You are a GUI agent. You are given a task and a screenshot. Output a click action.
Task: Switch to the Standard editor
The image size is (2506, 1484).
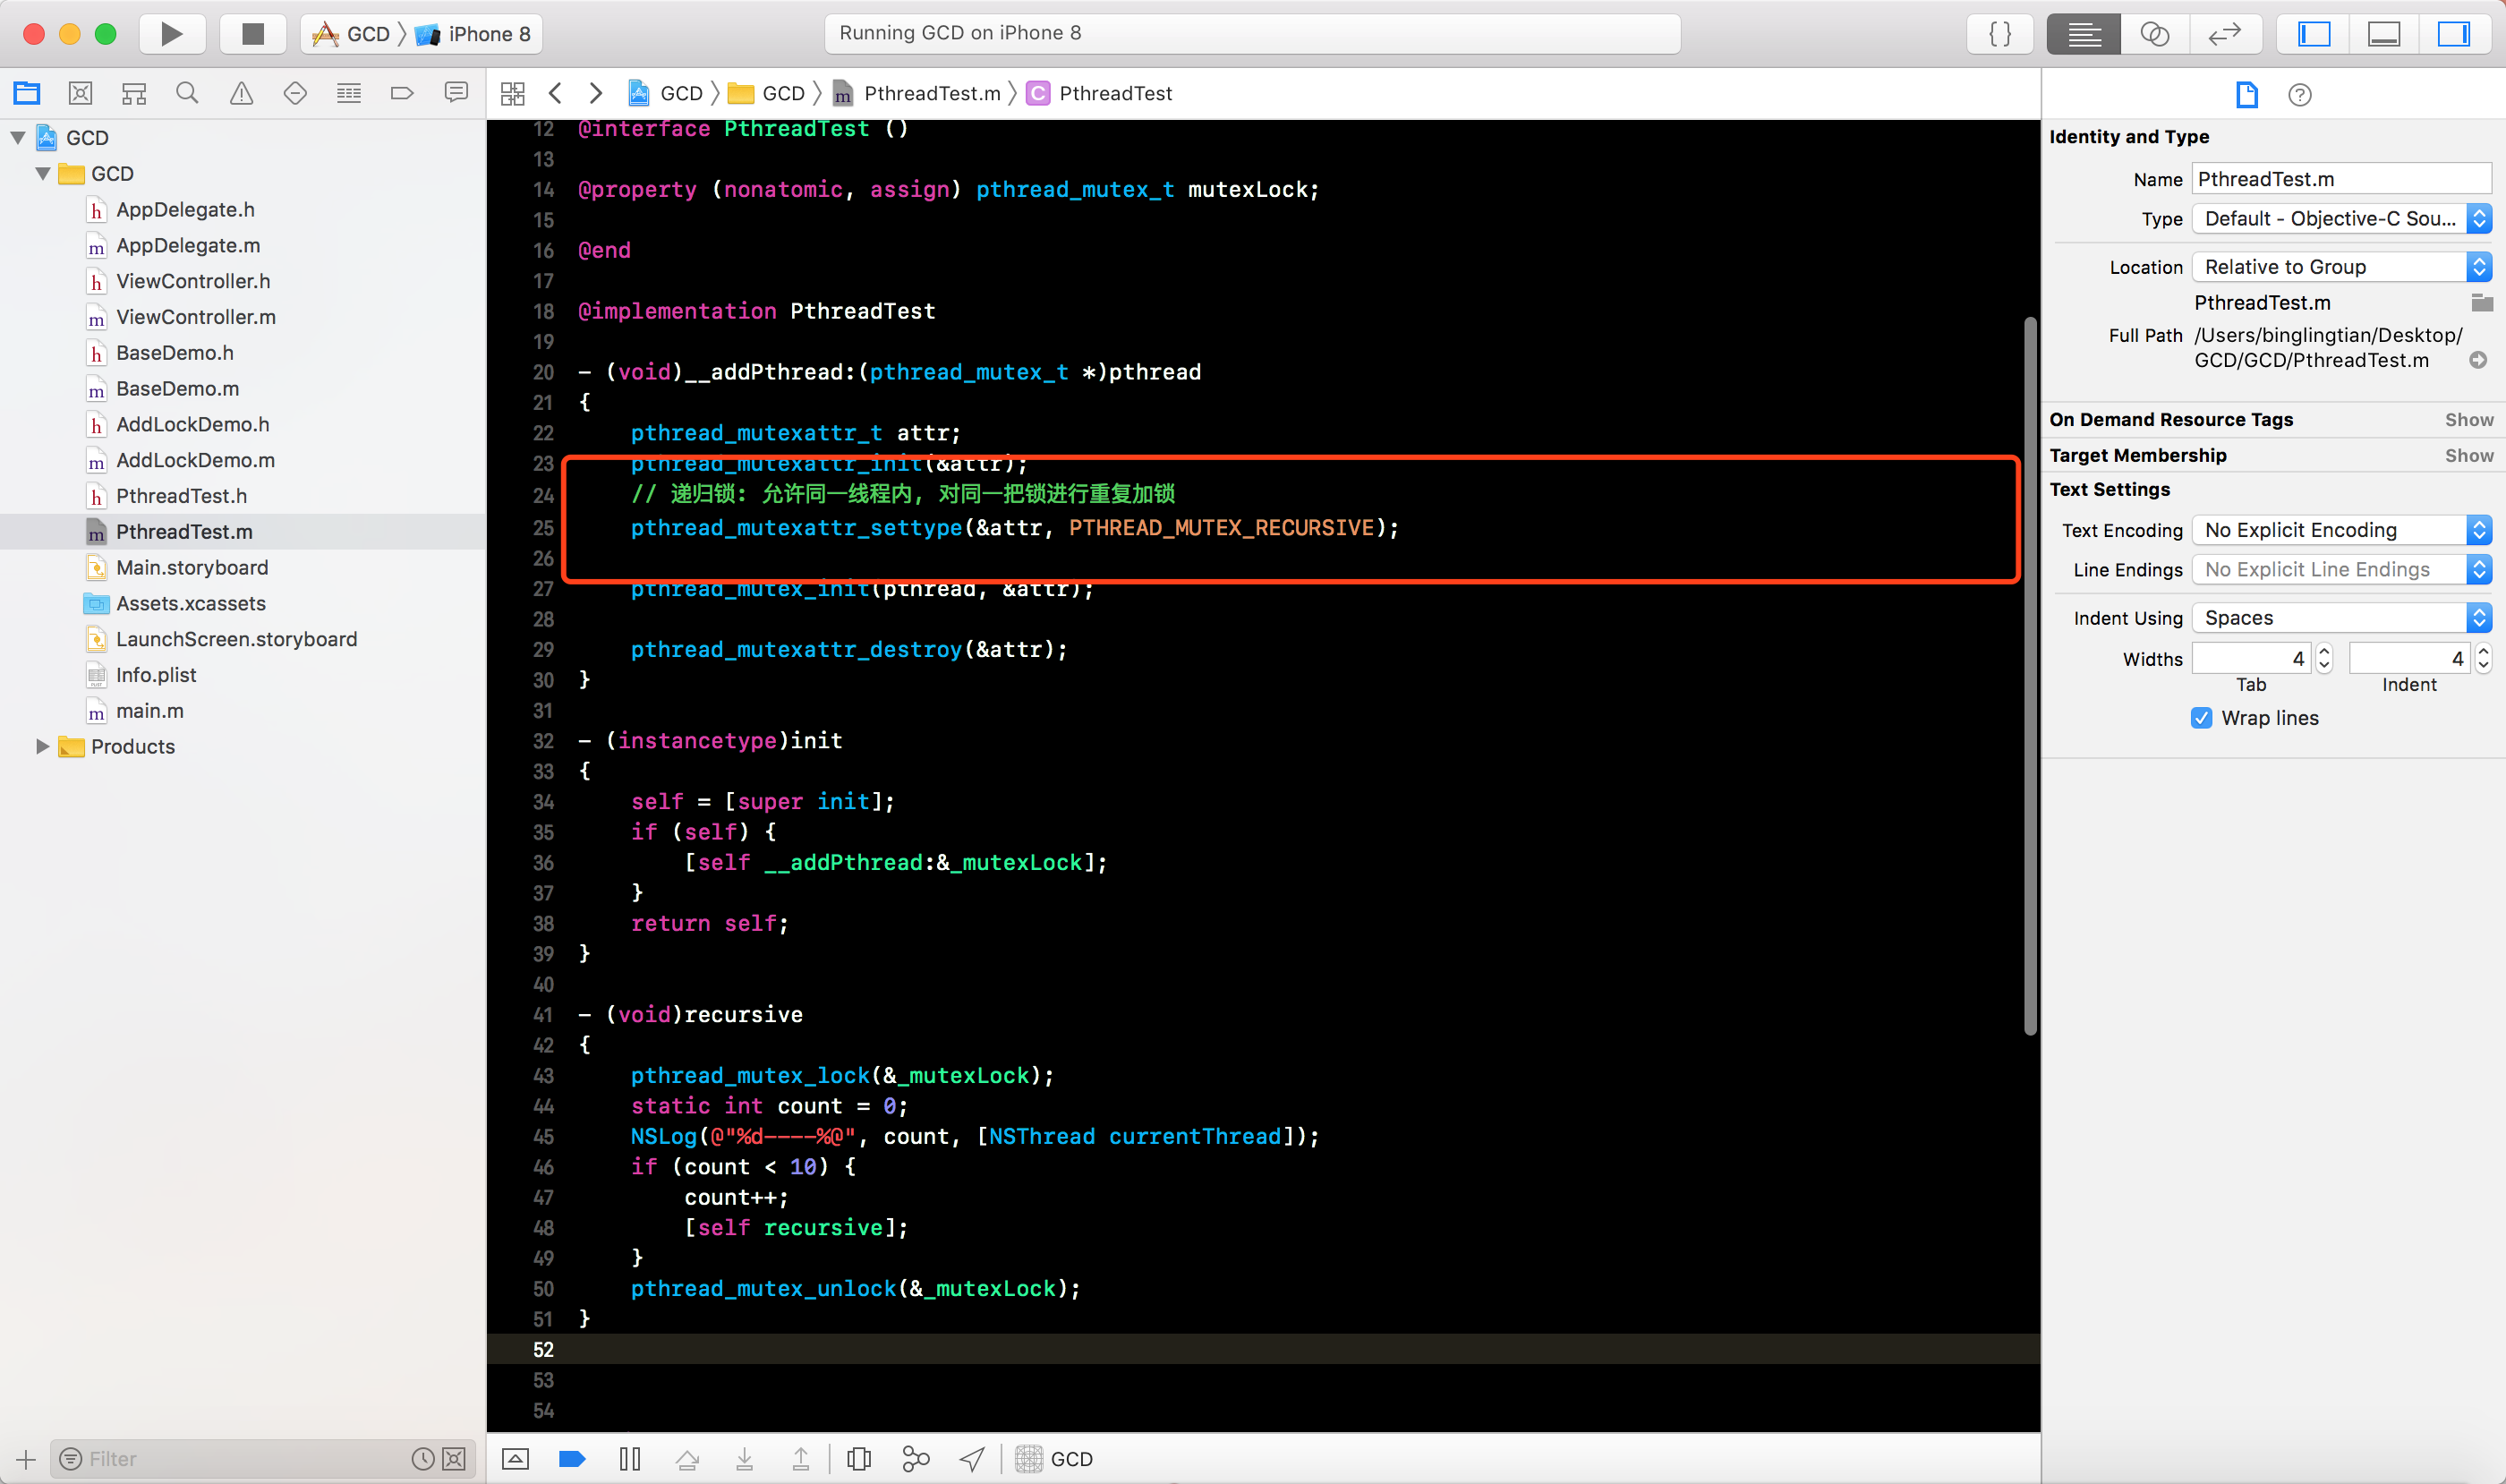[x=2084, y=34]
